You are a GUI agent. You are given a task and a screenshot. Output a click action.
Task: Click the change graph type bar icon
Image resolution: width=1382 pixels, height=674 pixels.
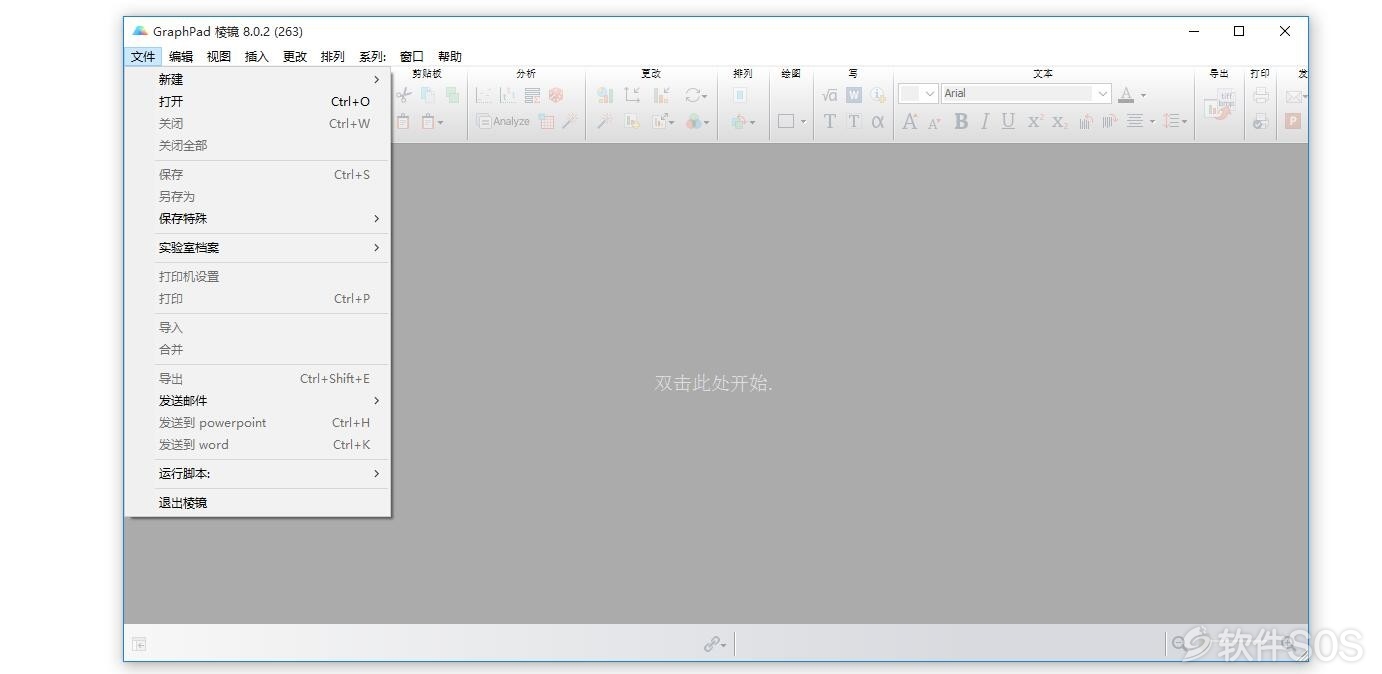click(x=605, y=95)
